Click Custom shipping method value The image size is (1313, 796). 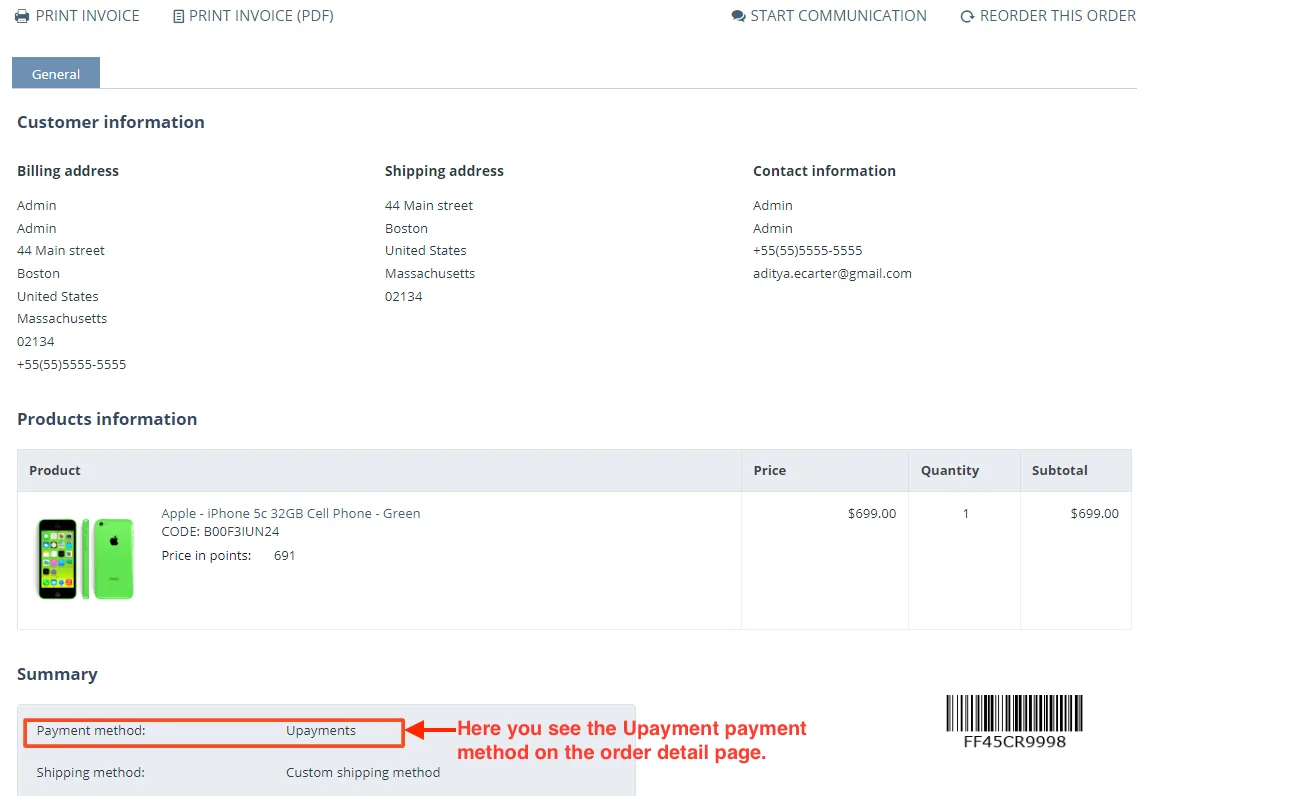pos(363,772)
